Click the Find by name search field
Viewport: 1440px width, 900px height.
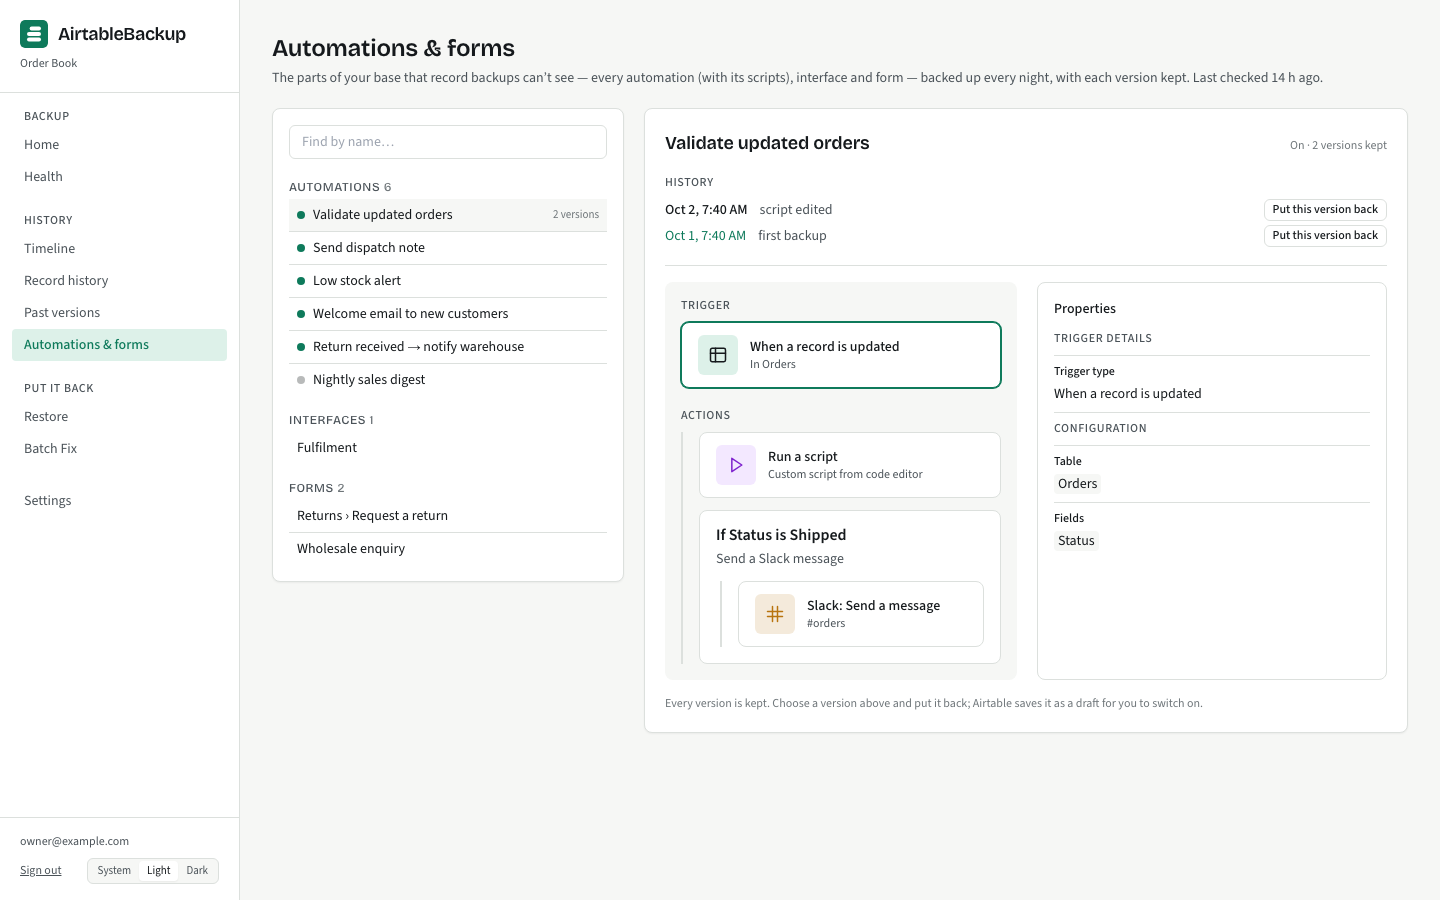click(x=448, y=142)
